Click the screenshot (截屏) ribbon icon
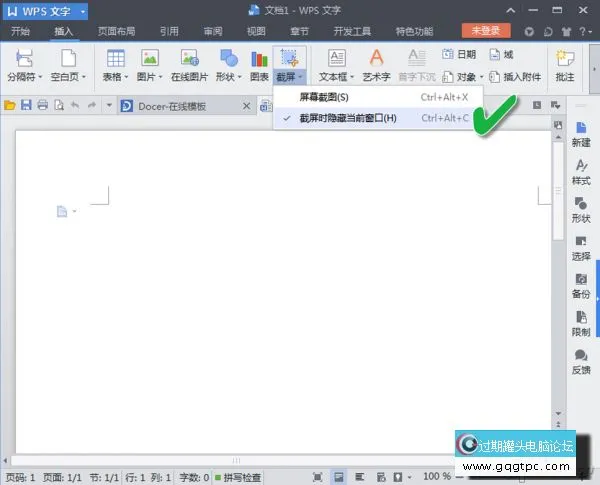This screenshot has width=600, height=485. (289, 58)
